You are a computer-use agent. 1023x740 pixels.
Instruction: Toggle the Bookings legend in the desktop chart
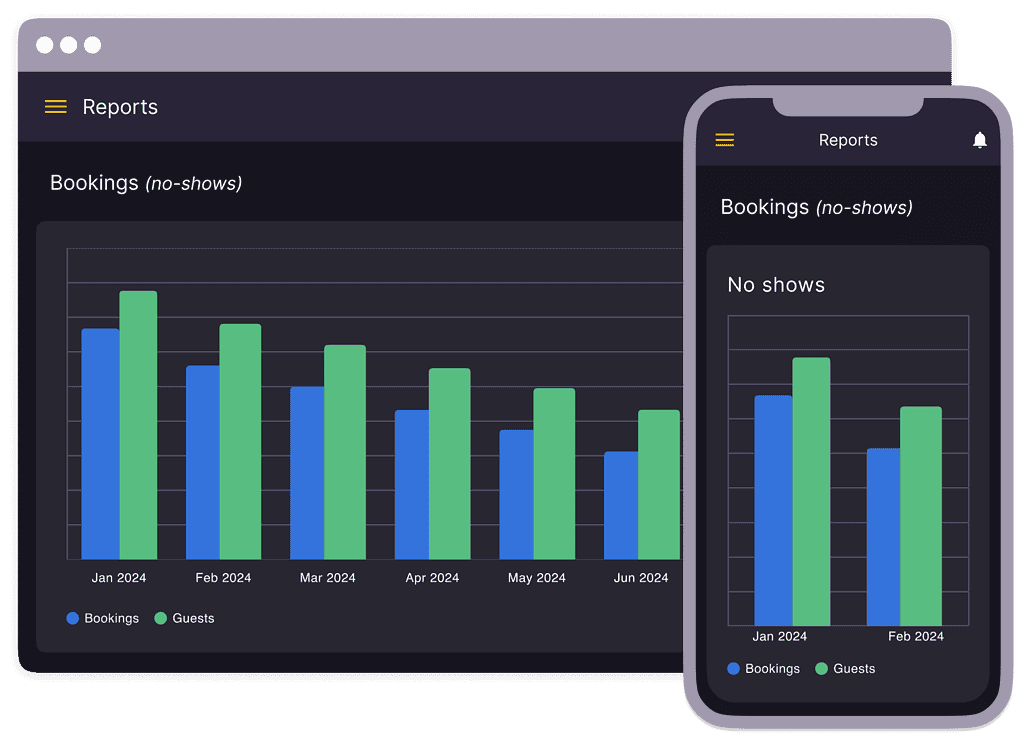(103, 618)
